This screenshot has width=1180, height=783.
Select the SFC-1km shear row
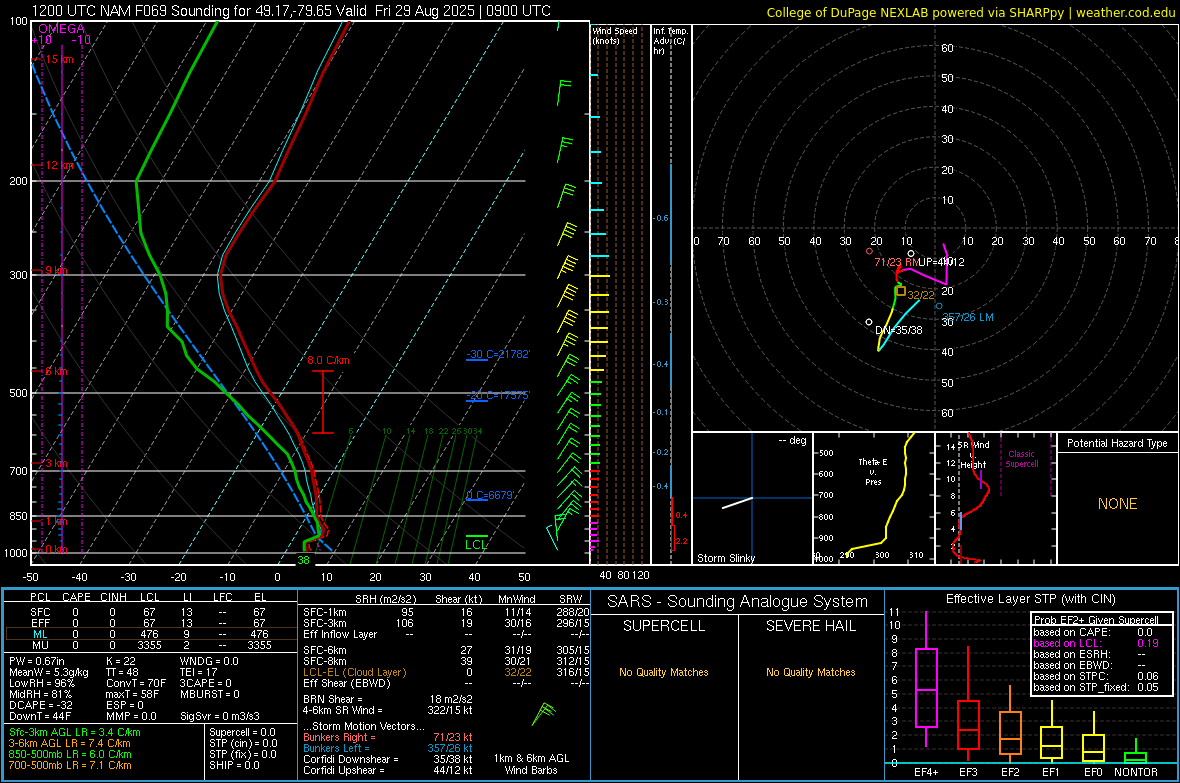(x=446, y=612)
